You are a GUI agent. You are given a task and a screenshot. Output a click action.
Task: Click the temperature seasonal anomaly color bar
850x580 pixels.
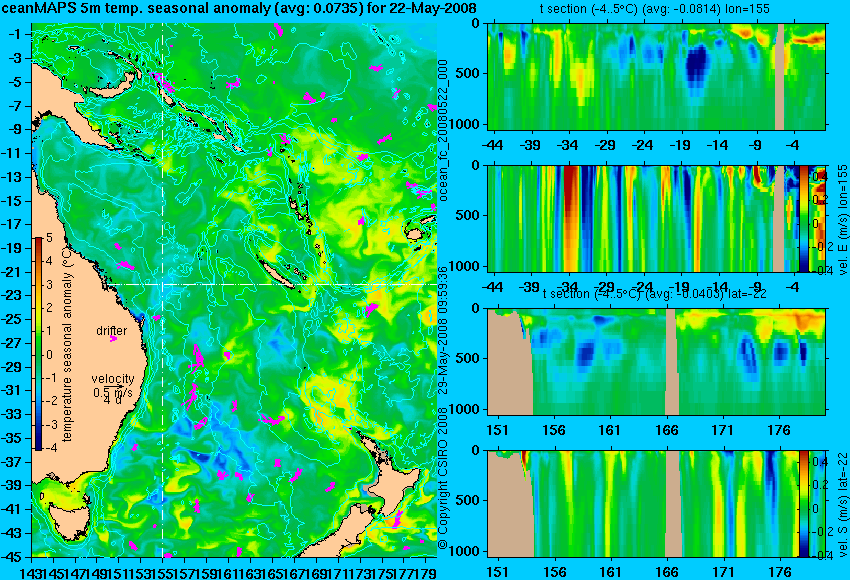click(x=39, y=344)
